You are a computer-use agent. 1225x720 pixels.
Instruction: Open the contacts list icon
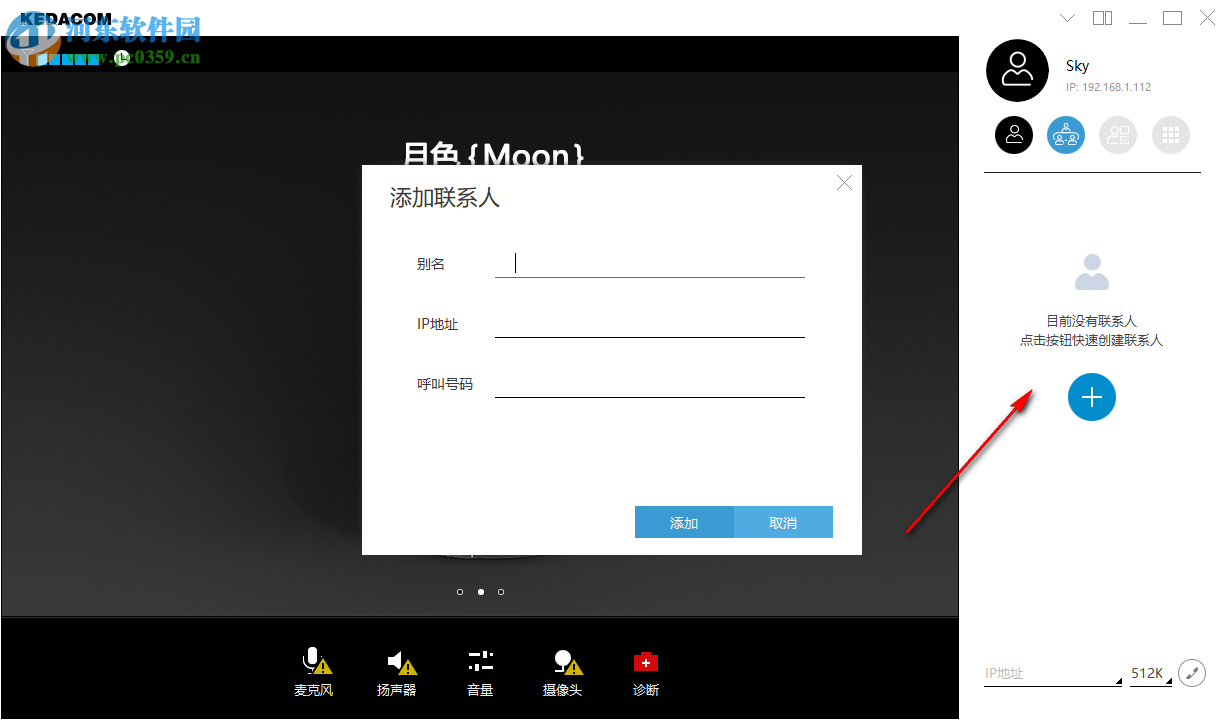point(1065,134)
